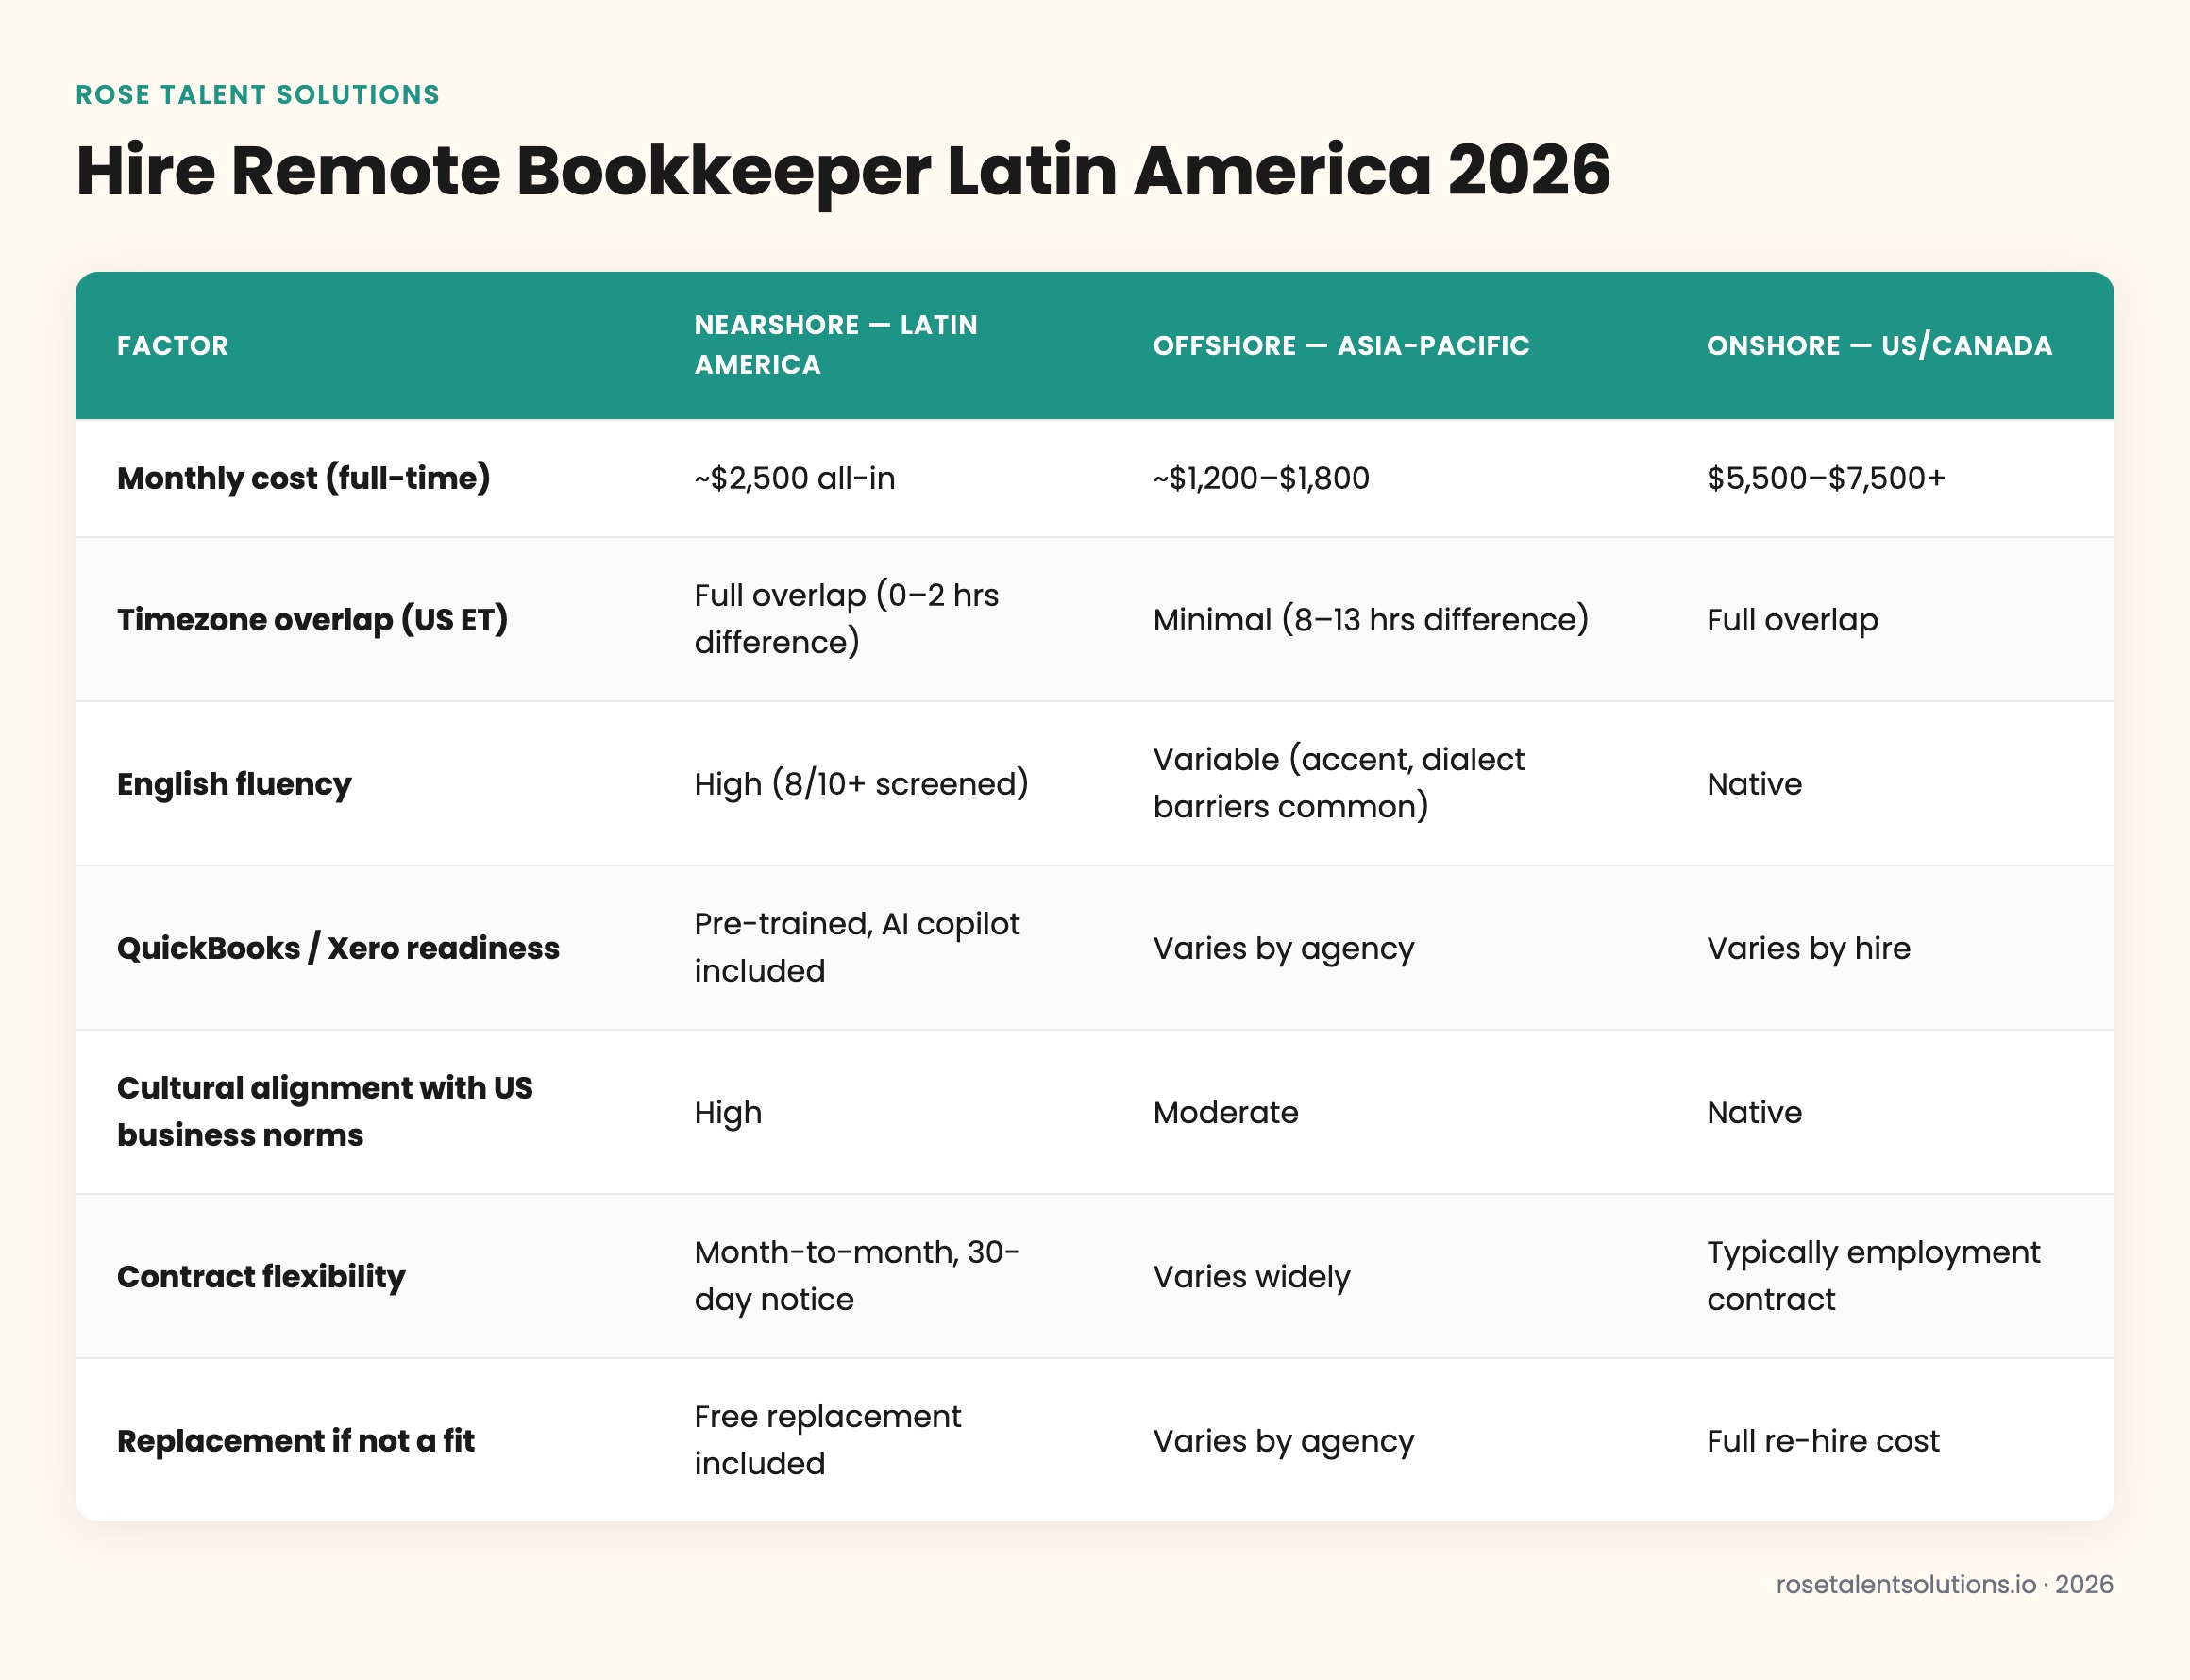Click 'Varies by agency' in QuickBooks row
The height and width of the screenshot is (1680, 2190).
1284,948
